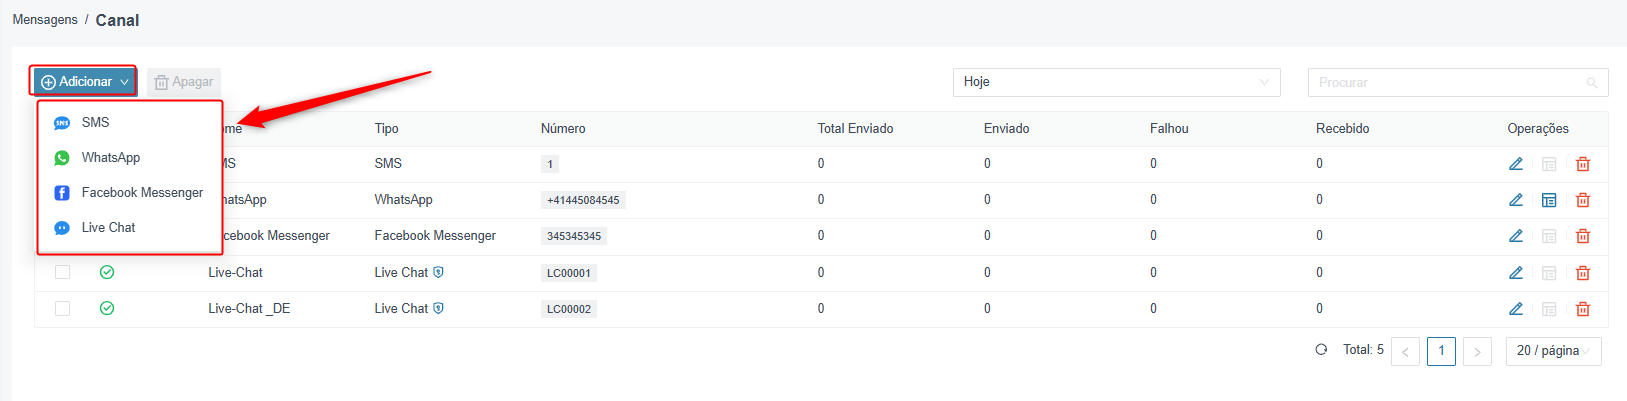Delete the Live-Chat _DE channel
Image resolution: width=1627 pixels, height=401 pixels.
[1583, 309]
